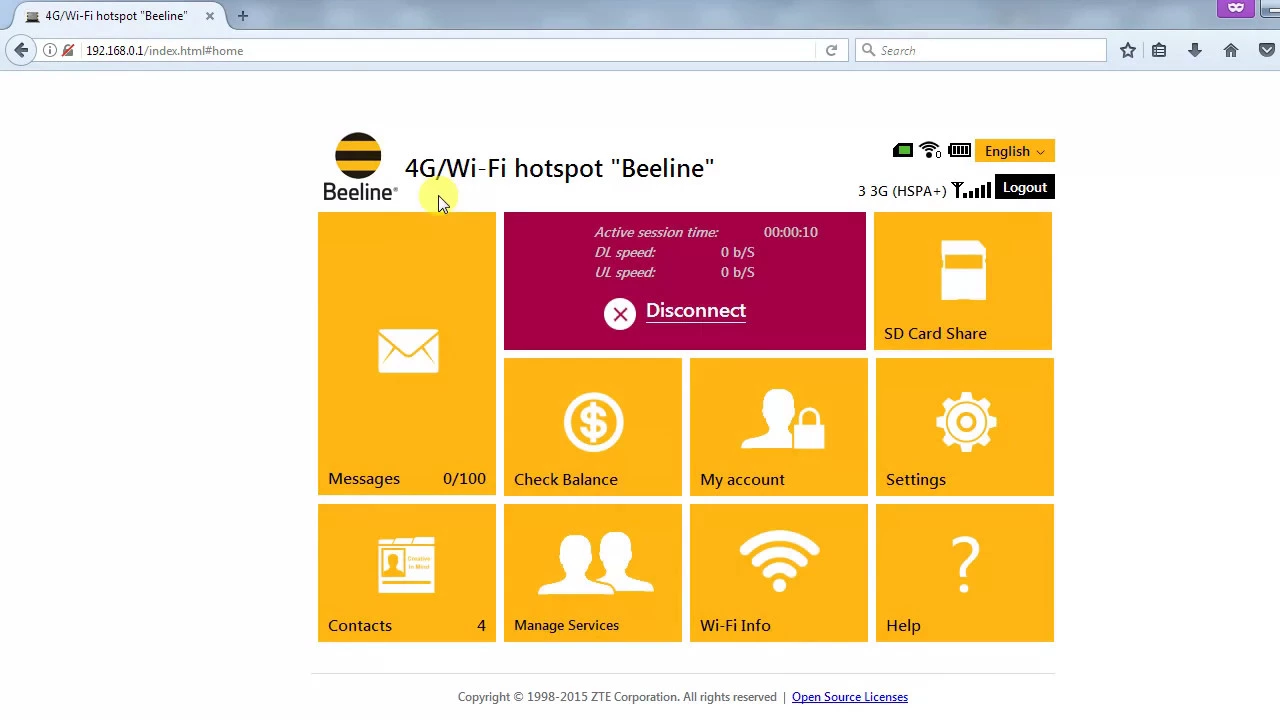Click the browser Search field
The height and width of the screenshot is (720, 1280).
[x=981, y=50]
